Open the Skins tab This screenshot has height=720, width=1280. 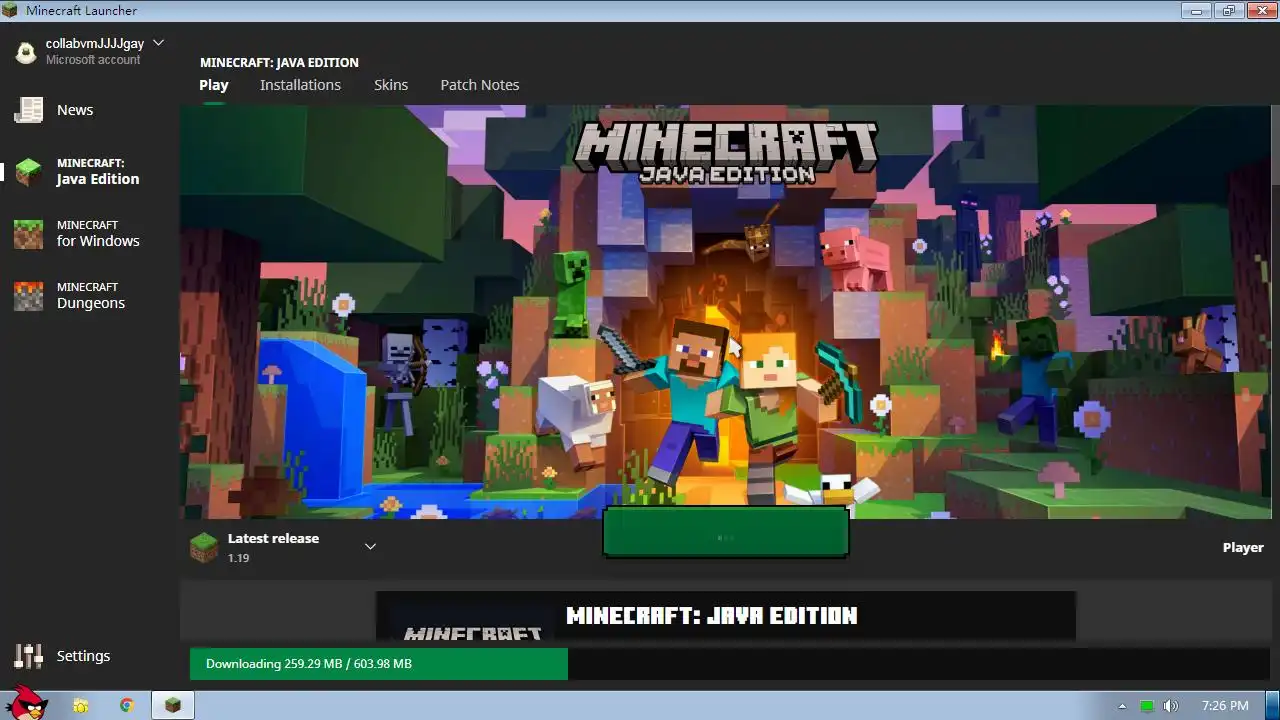pyautogui.click(x=391, y=85)
